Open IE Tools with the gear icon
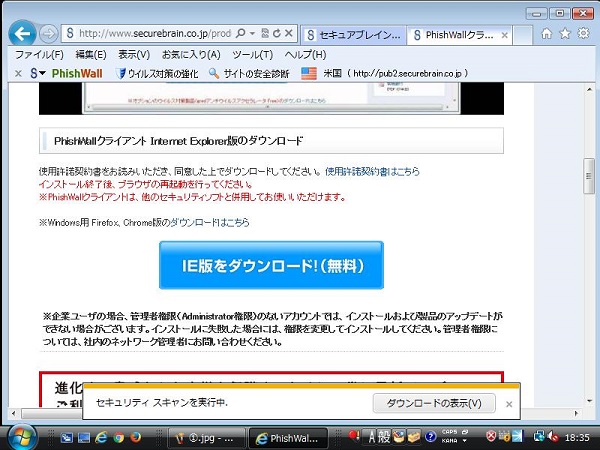 pos(583,33)
